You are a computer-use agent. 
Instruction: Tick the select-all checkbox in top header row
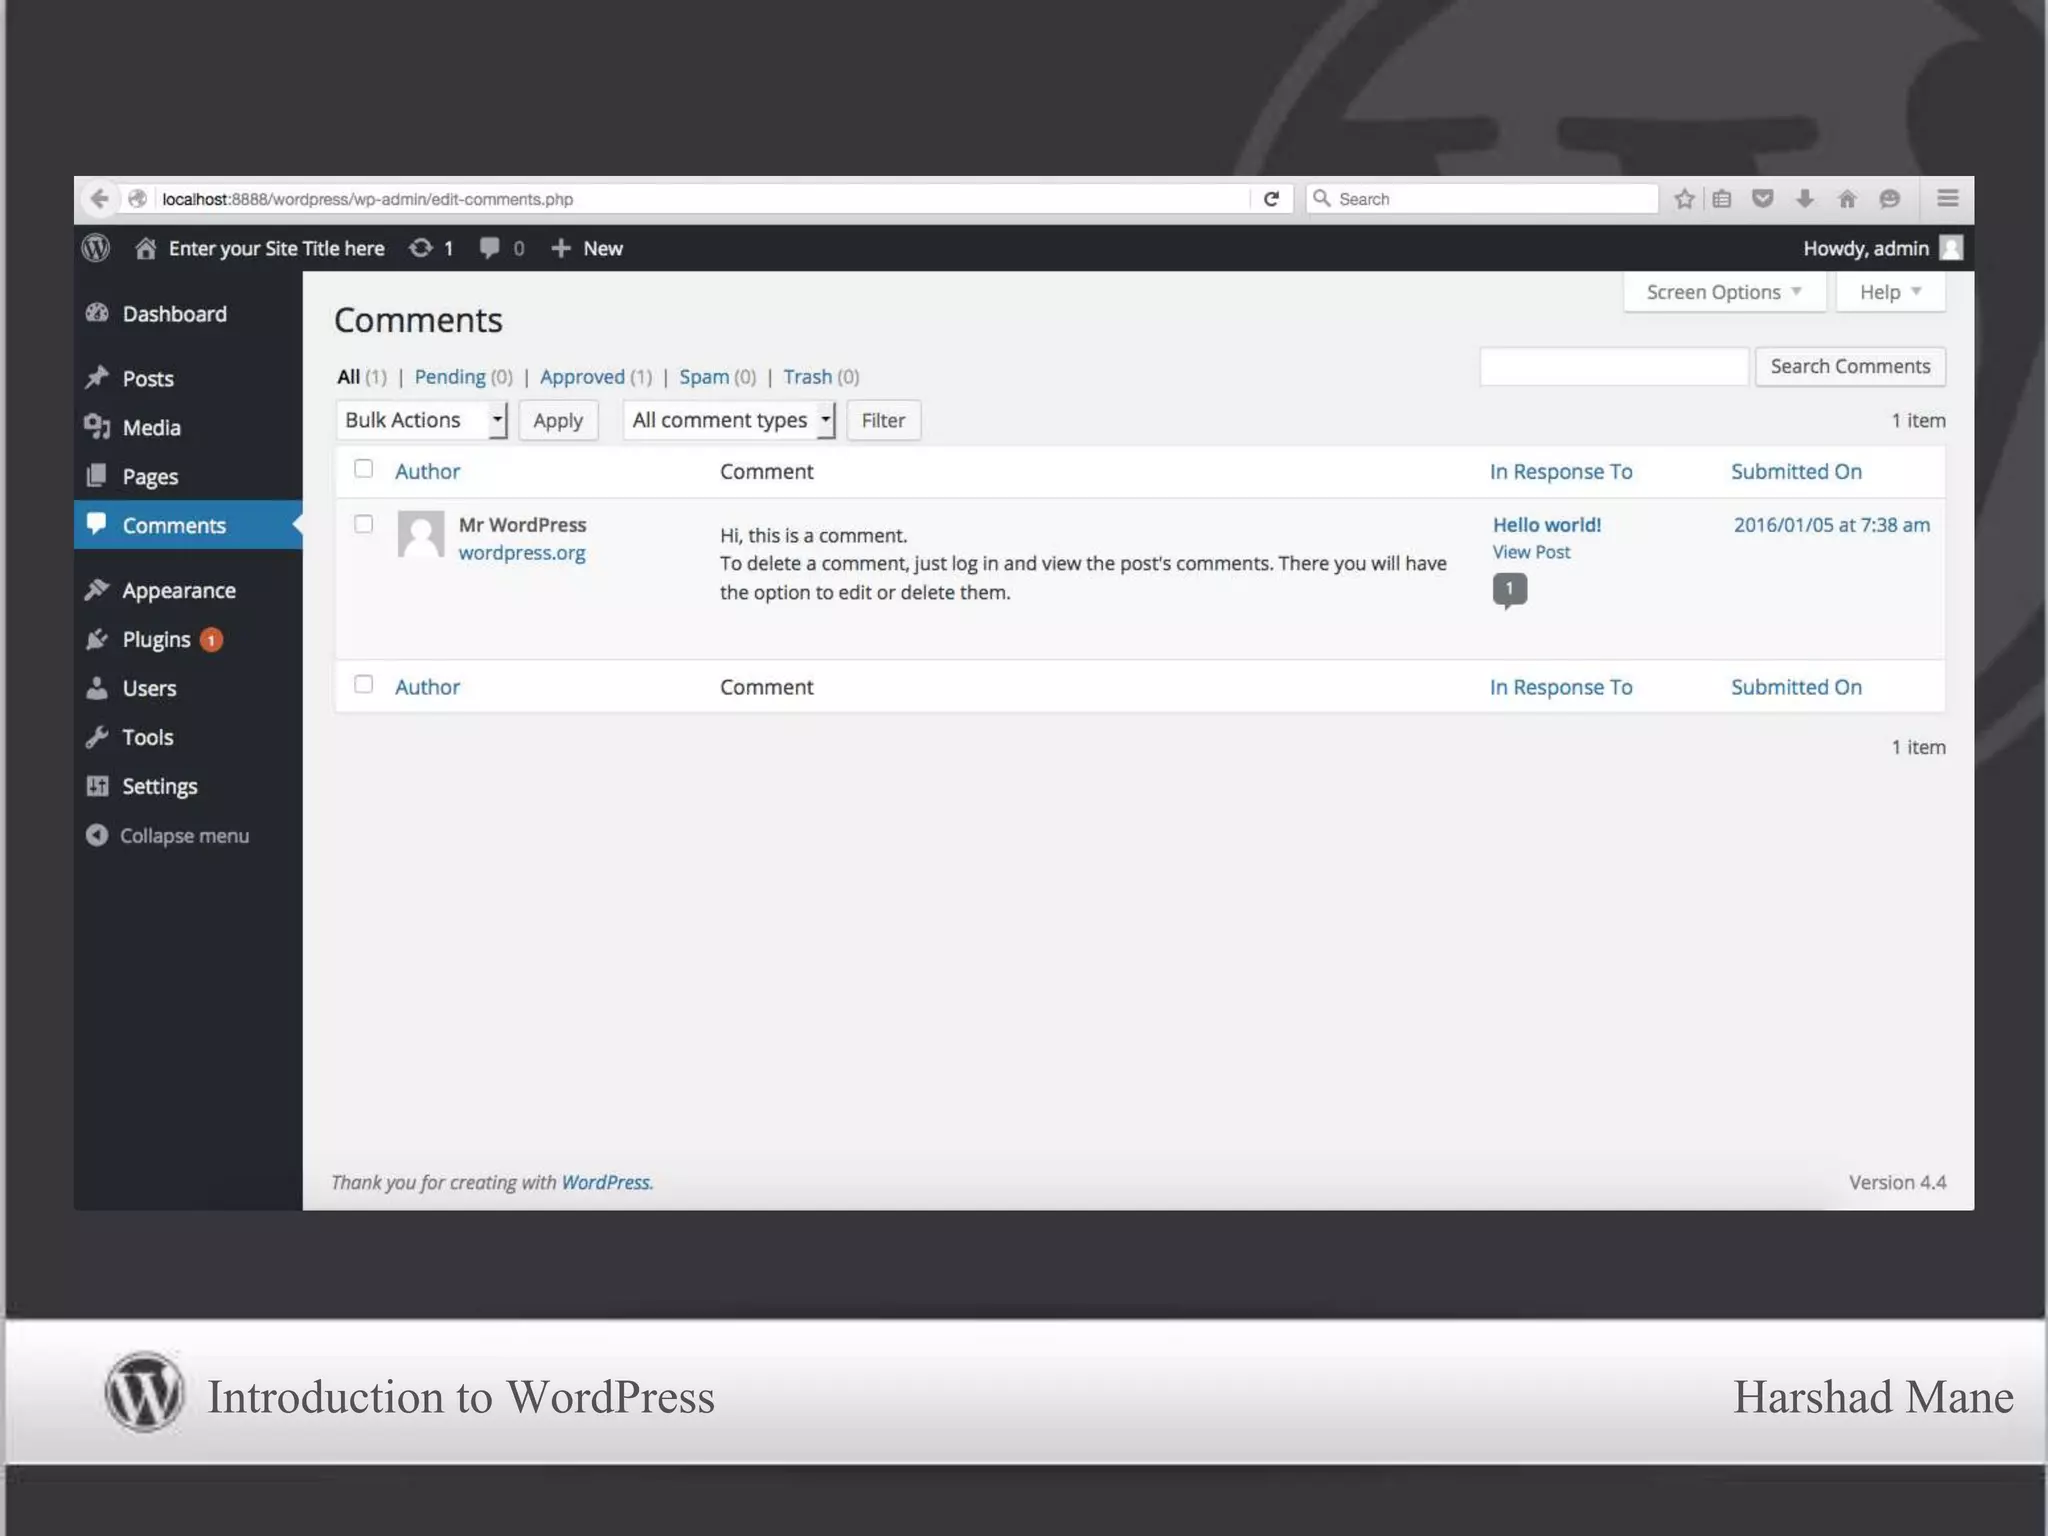pos(363,468)
